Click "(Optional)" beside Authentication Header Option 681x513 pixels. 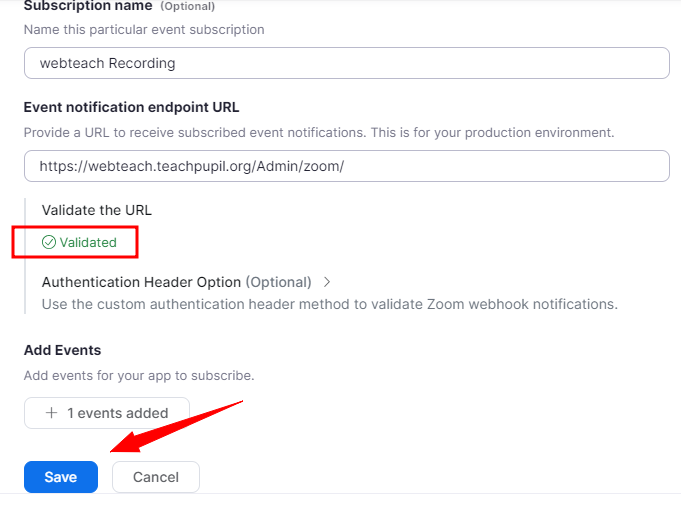tap(279, 282)
